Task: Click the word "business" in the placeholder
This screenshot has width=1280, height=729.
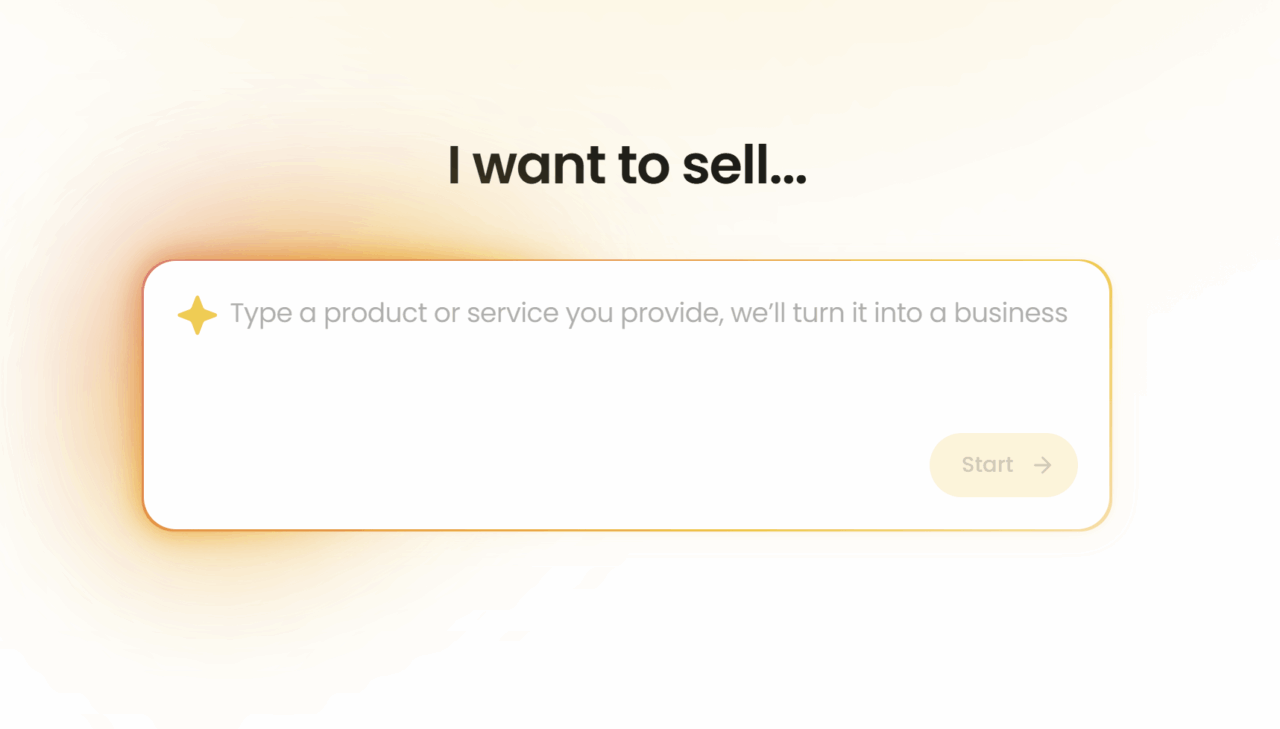Action: click(1010, 314)
